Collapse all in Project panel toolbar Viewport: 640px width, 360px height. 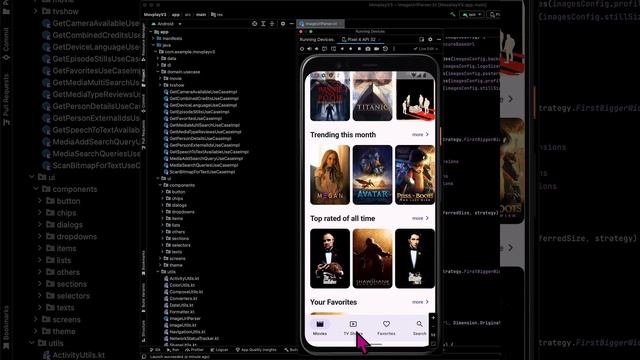(272, 24)
